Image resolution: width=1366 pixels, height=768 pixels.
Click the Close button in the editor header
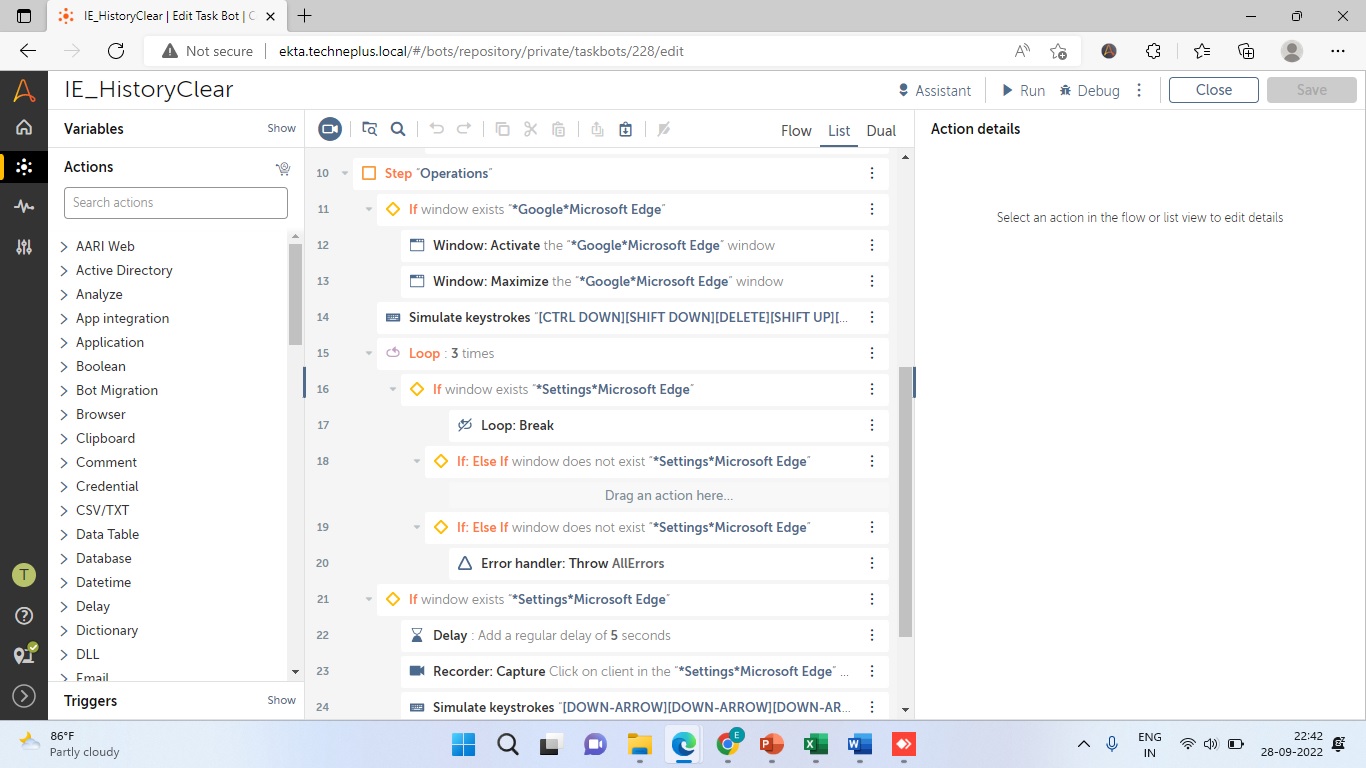[1213, 90]
